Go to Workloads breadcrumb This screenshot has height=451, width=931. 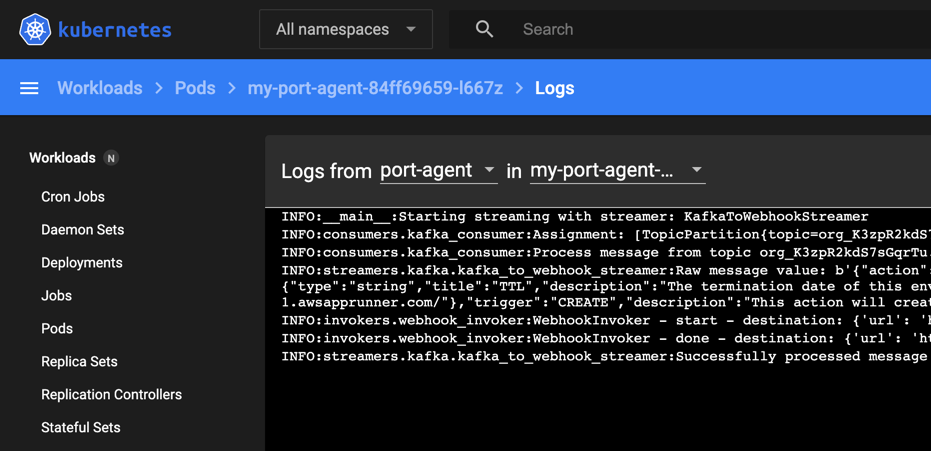tap(99, 88)
